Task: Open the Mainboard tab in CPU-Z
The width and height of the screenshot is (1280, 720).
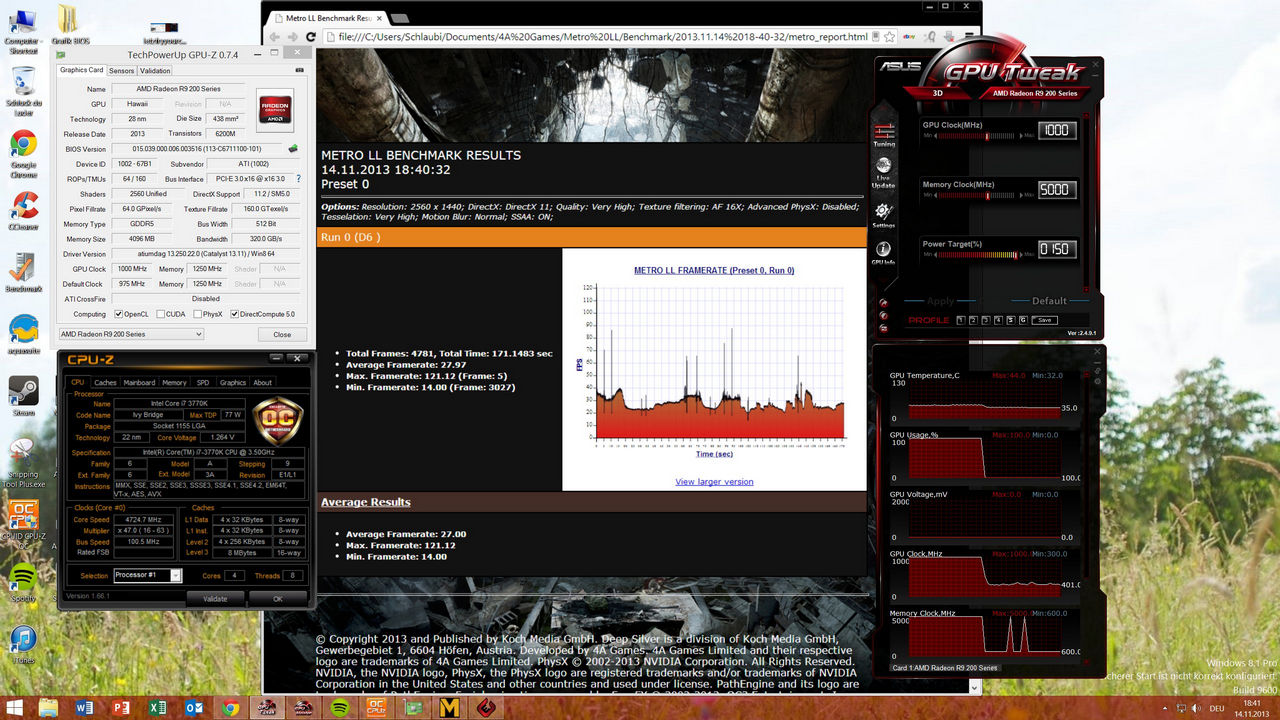Action: [139, 382]
